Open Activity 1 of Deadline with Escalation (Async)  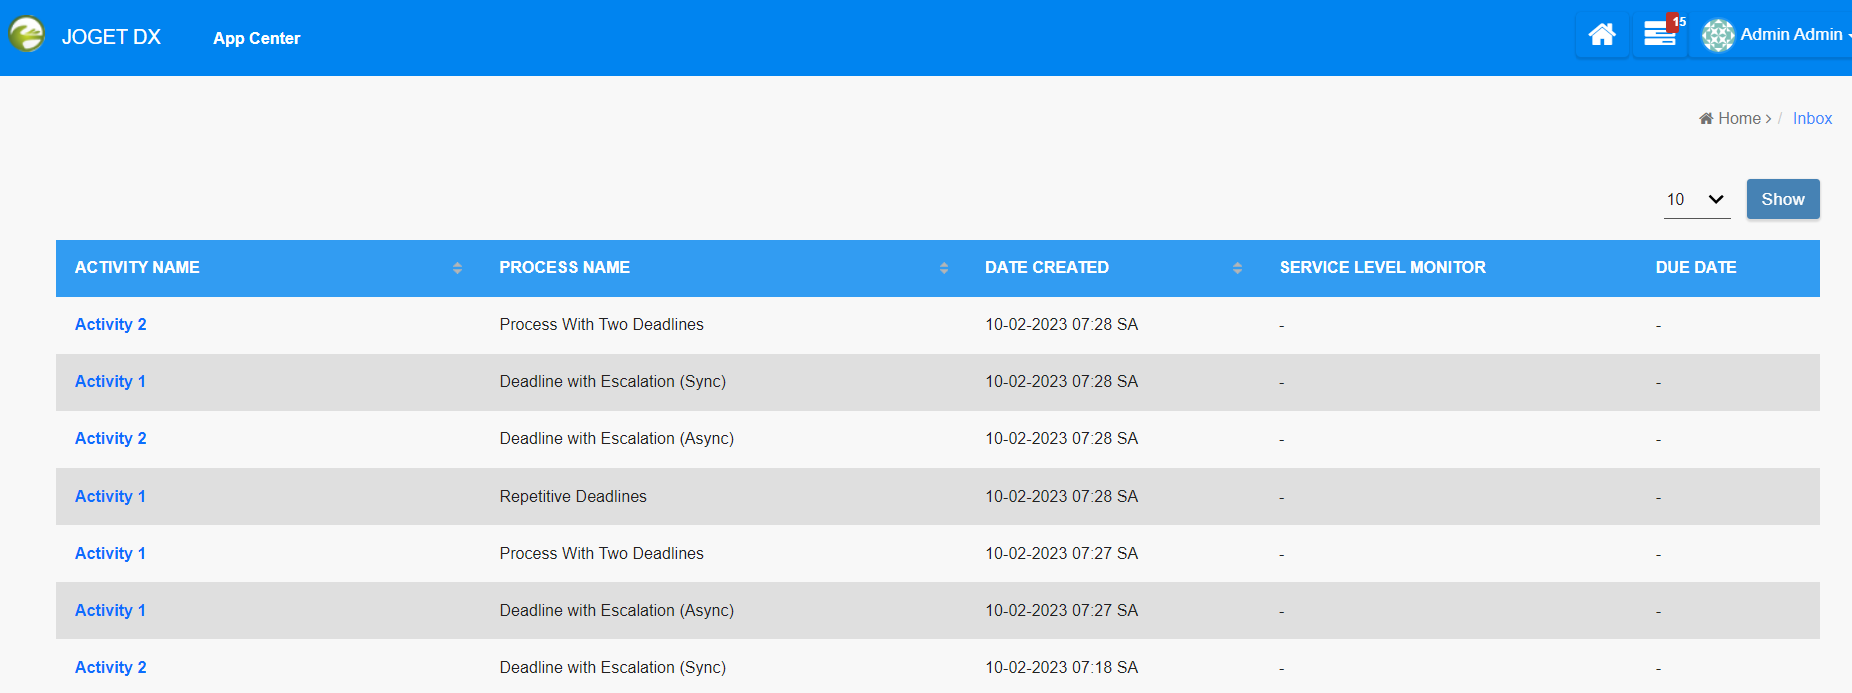point(110,611)
